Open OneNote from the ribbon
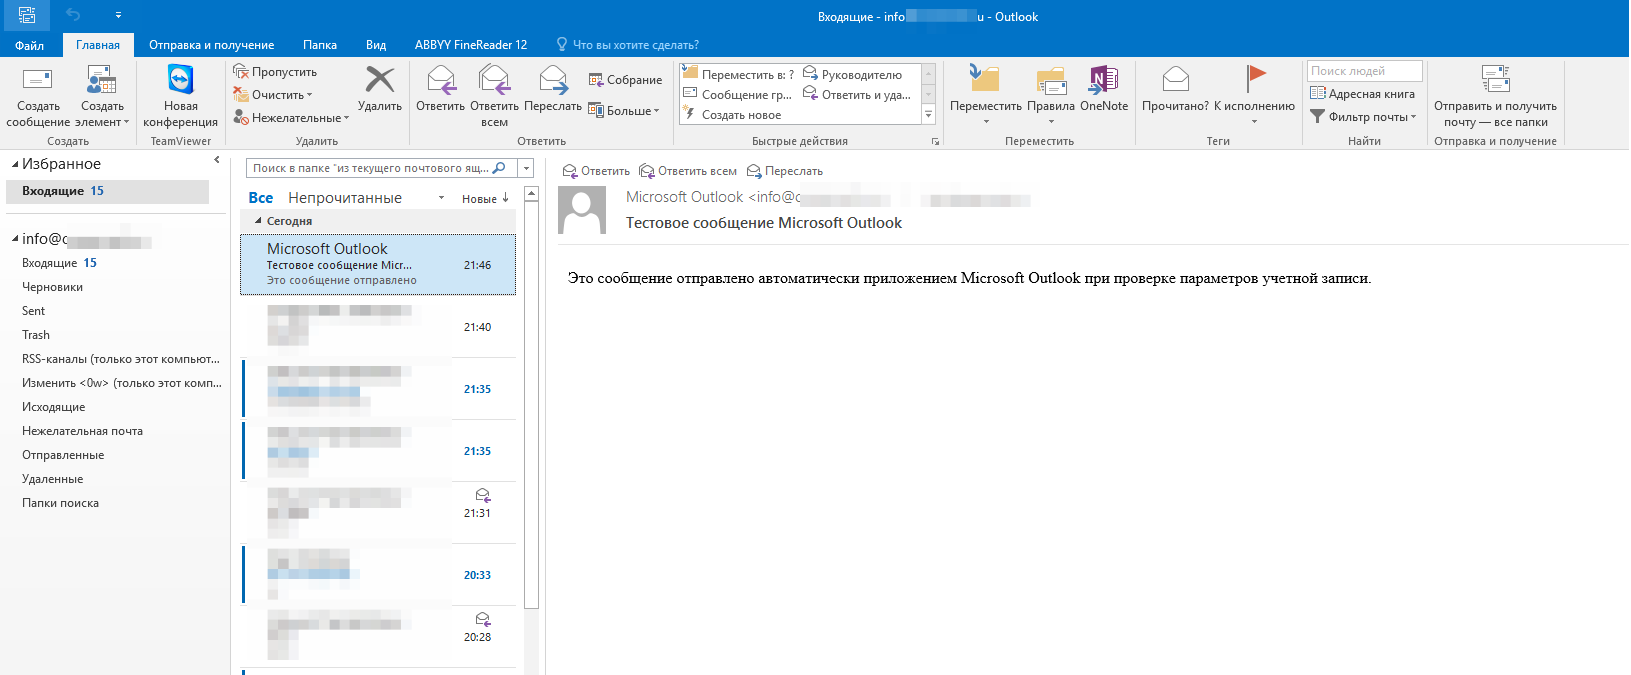The image size is (1631, 675). [1103, 81]
